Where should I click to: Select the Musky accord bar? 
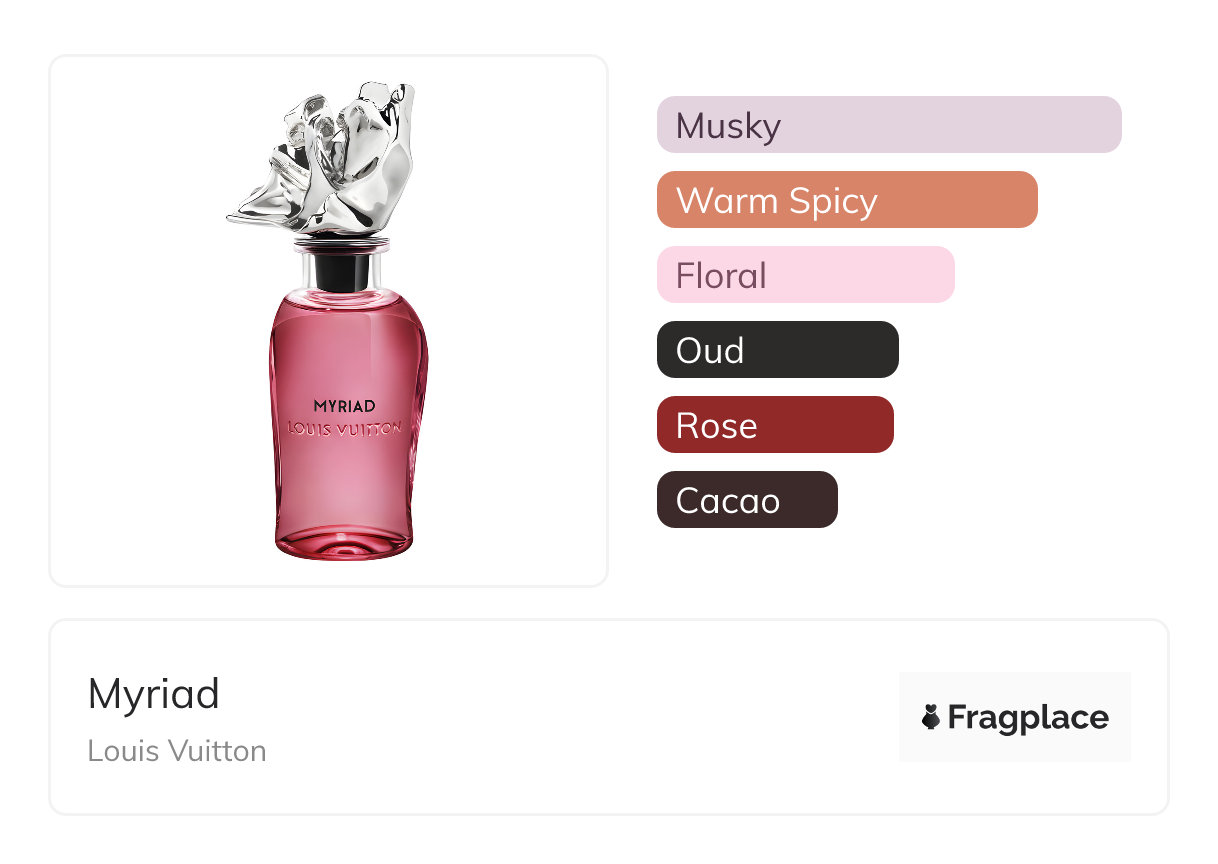click(889, 125)
